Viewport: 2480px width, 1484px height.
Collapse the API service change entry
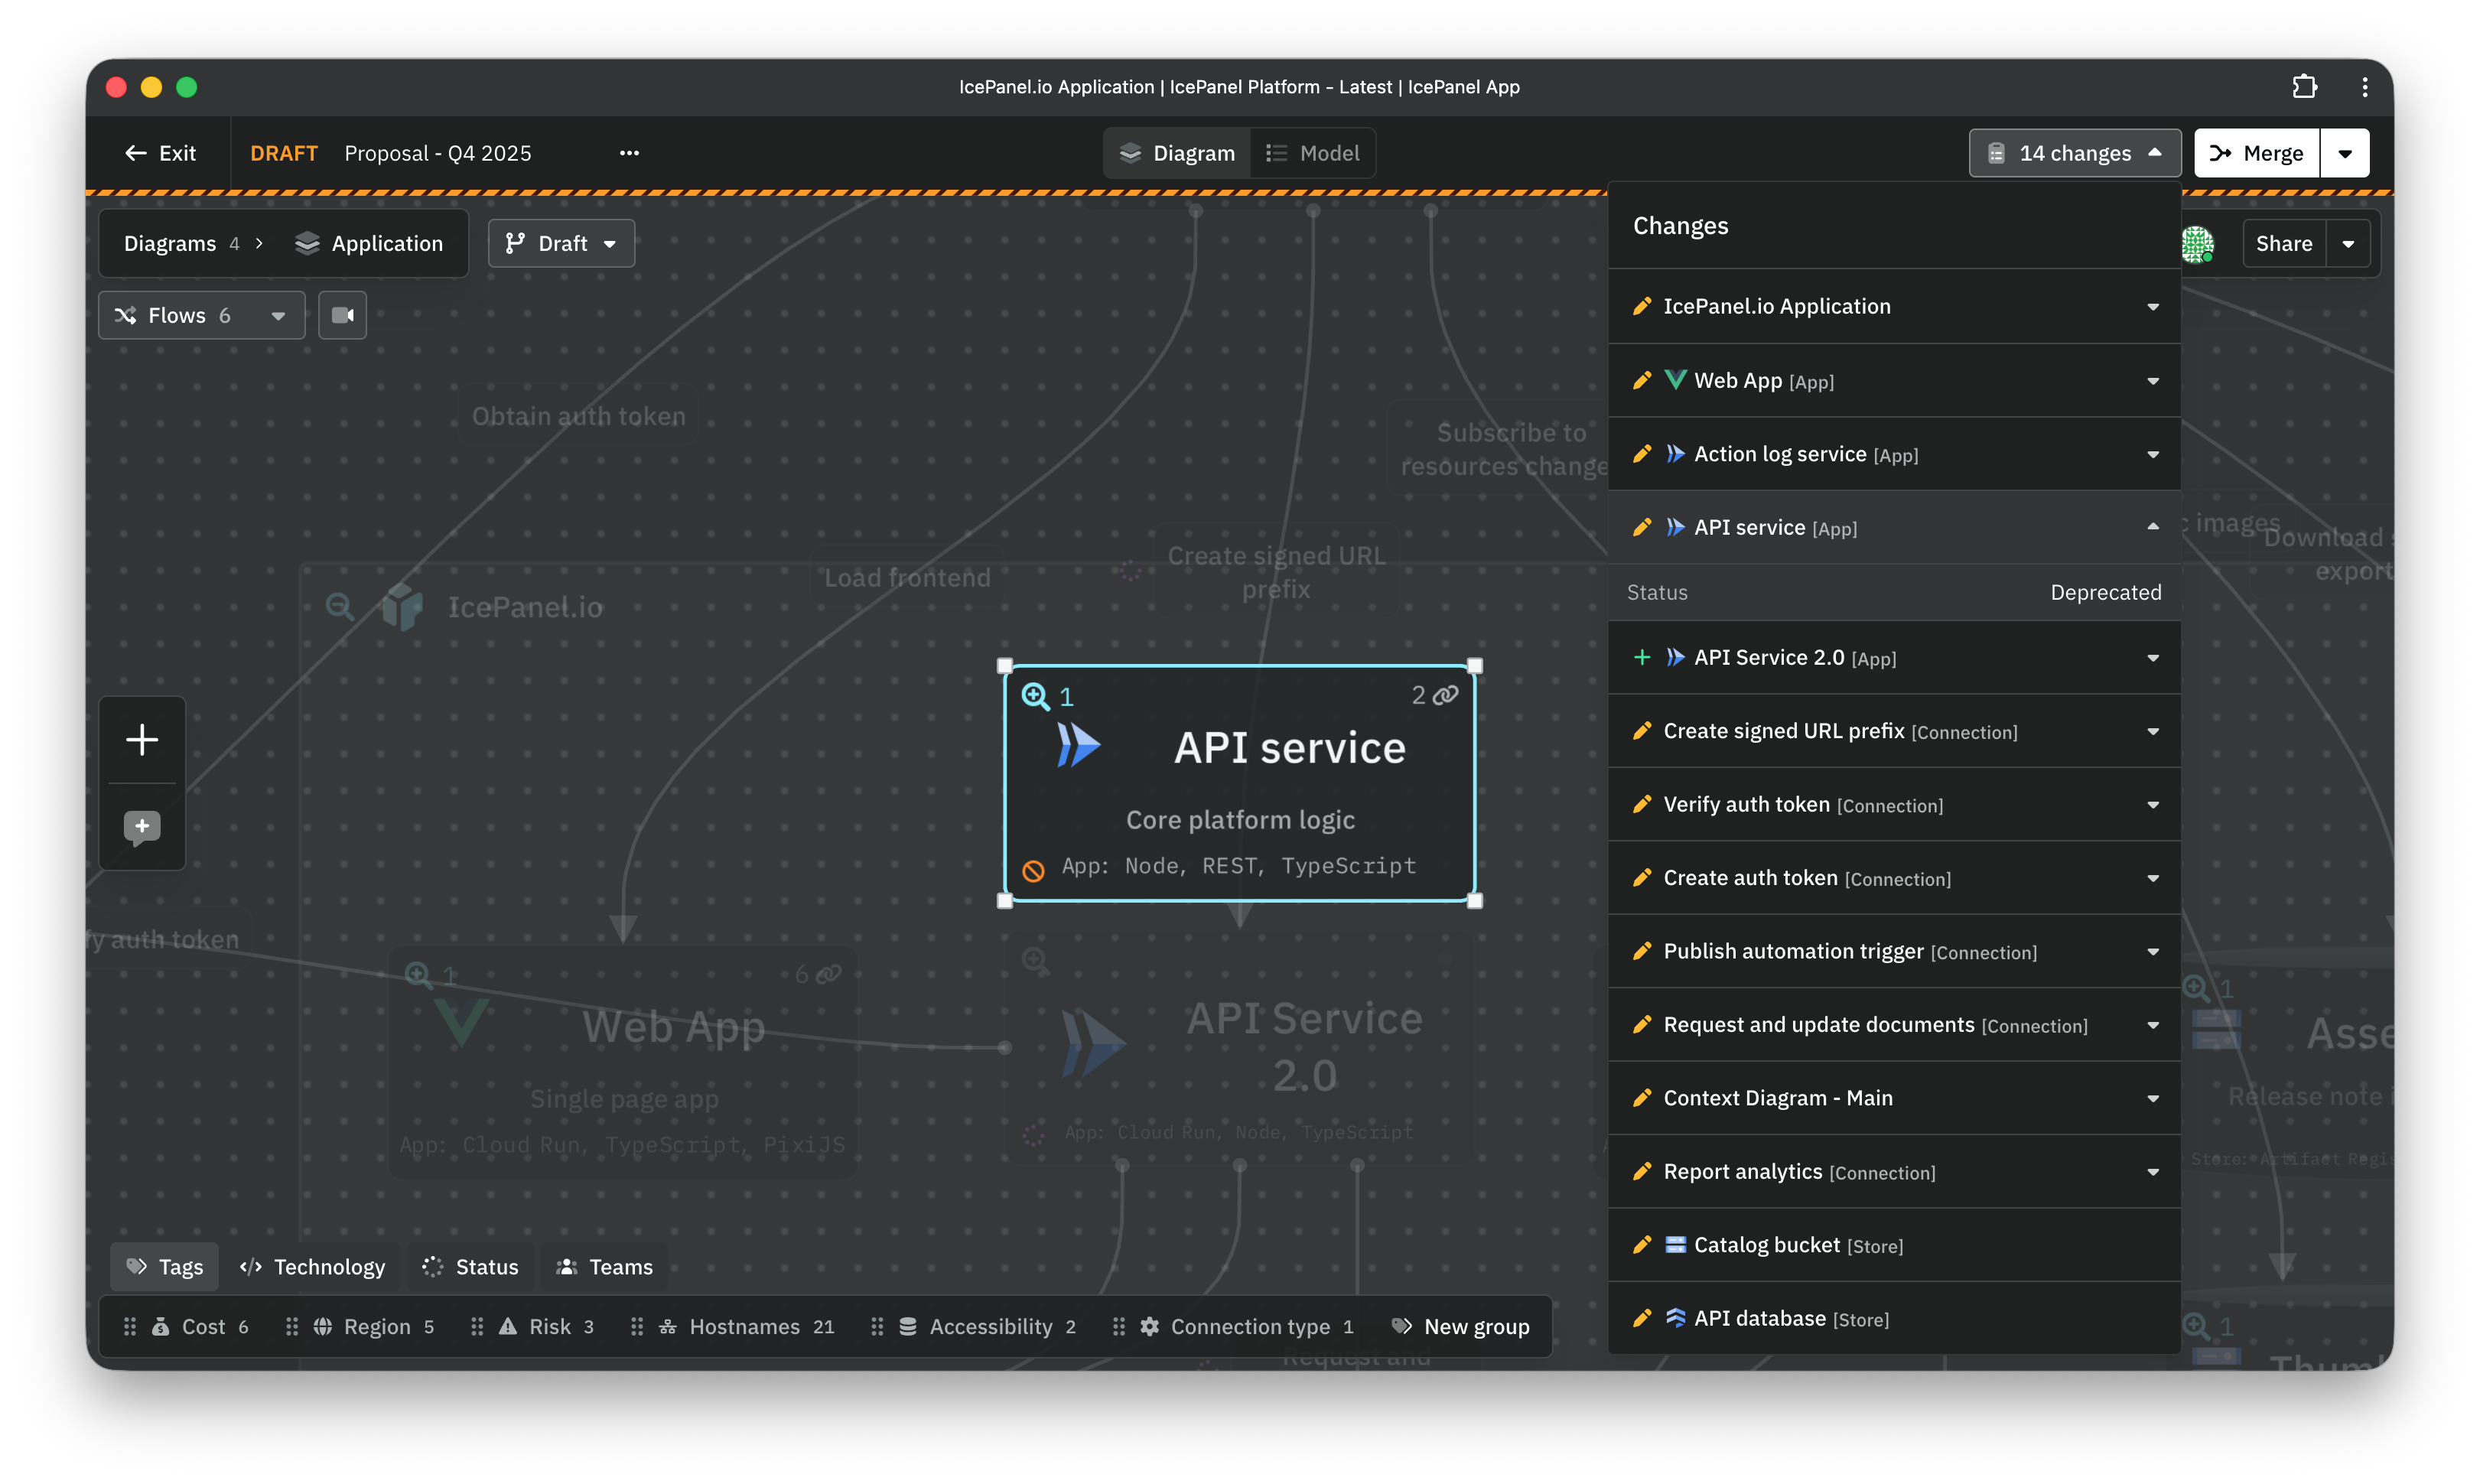(2152, 527)
